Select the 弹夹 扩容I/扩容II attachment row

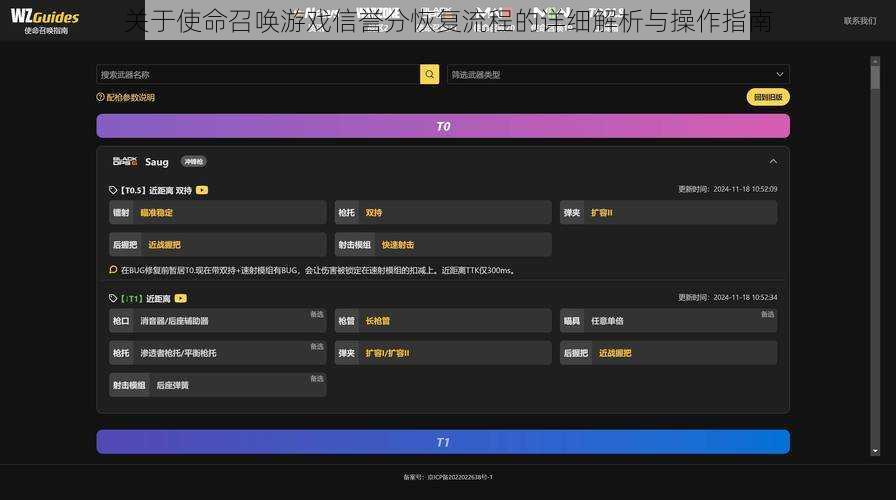click(x=443, y=353)
